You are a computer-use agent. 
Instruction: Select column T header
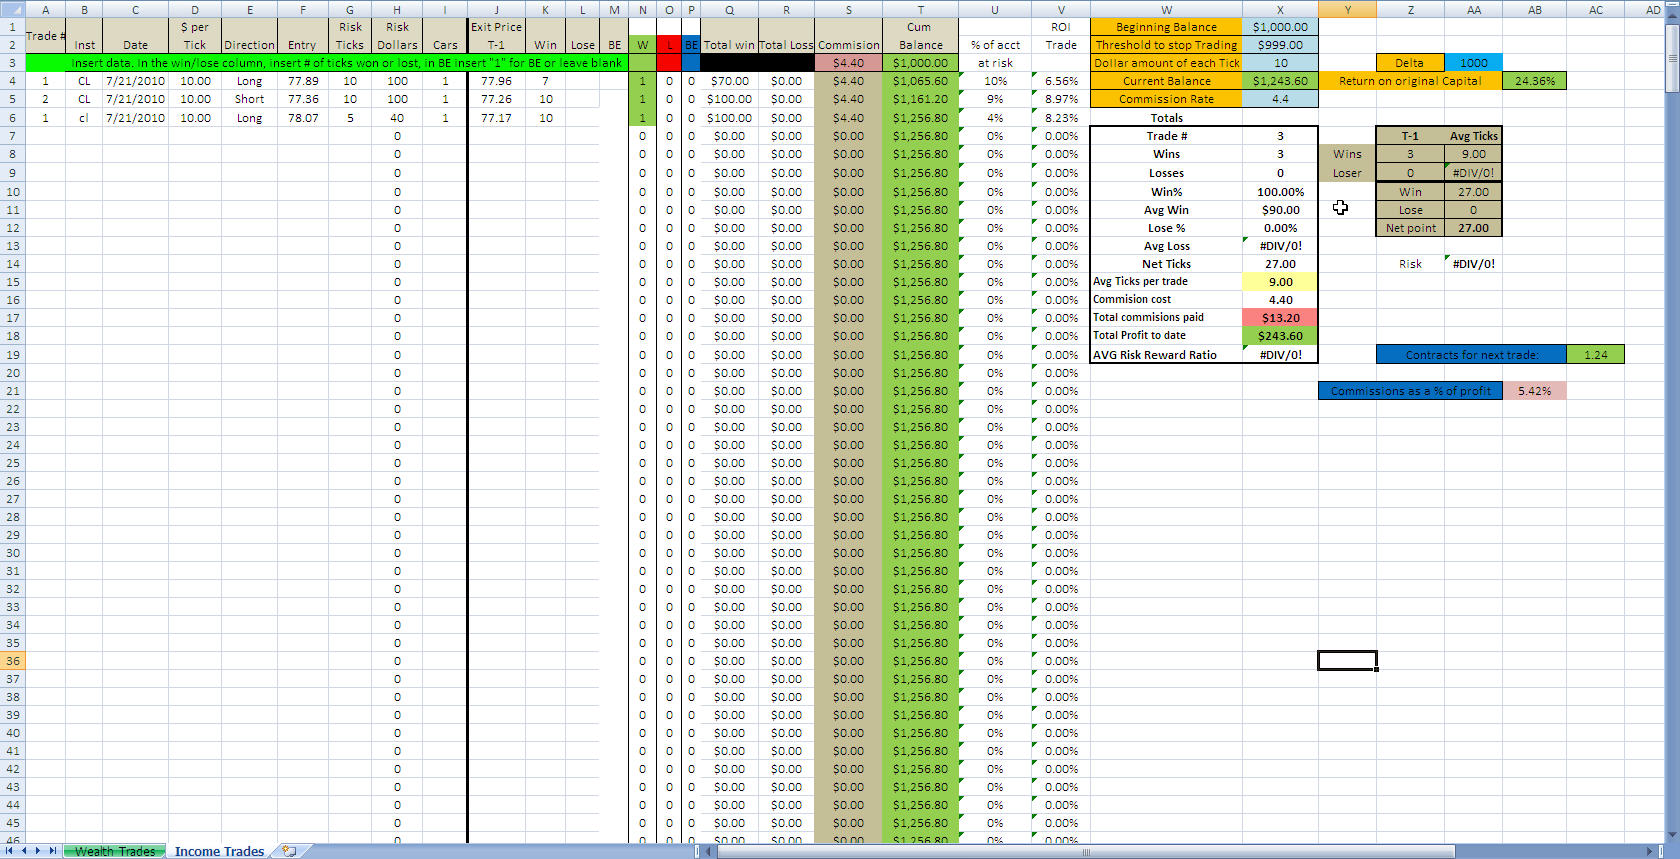[x=920, y=9]
